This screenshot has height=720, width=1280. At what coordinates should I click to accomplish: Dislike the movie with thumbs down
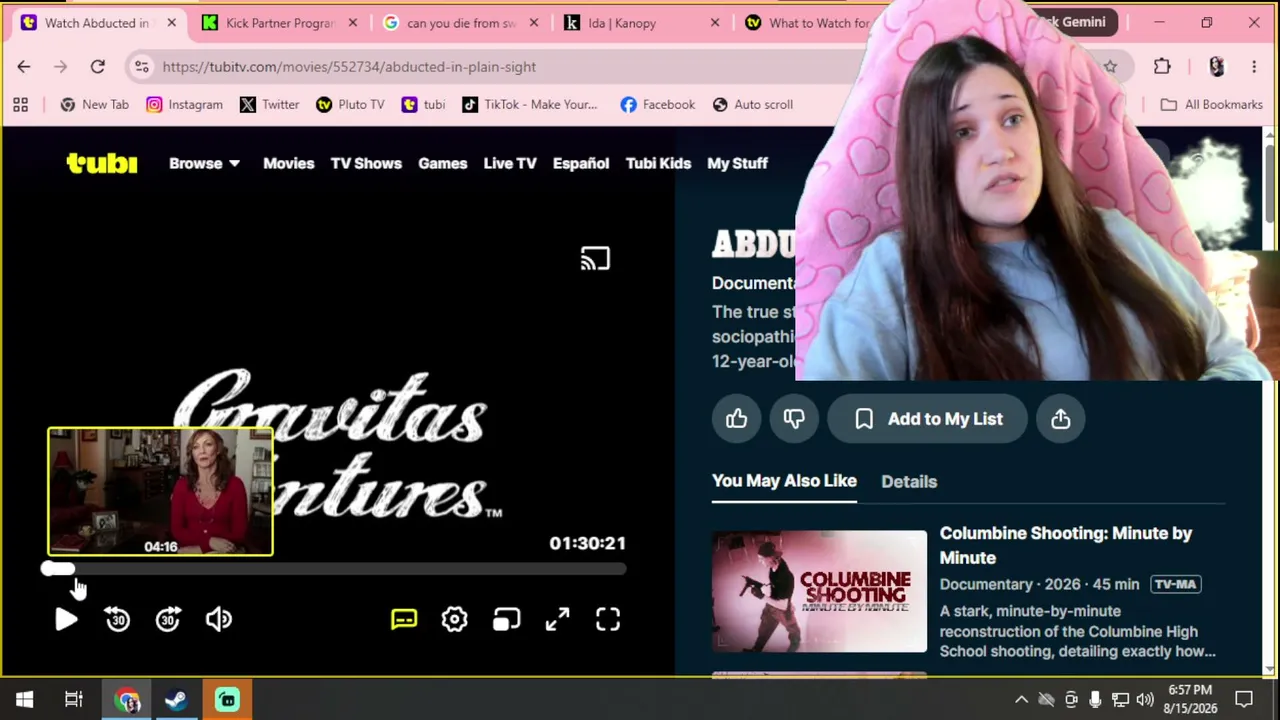point(794,419)
